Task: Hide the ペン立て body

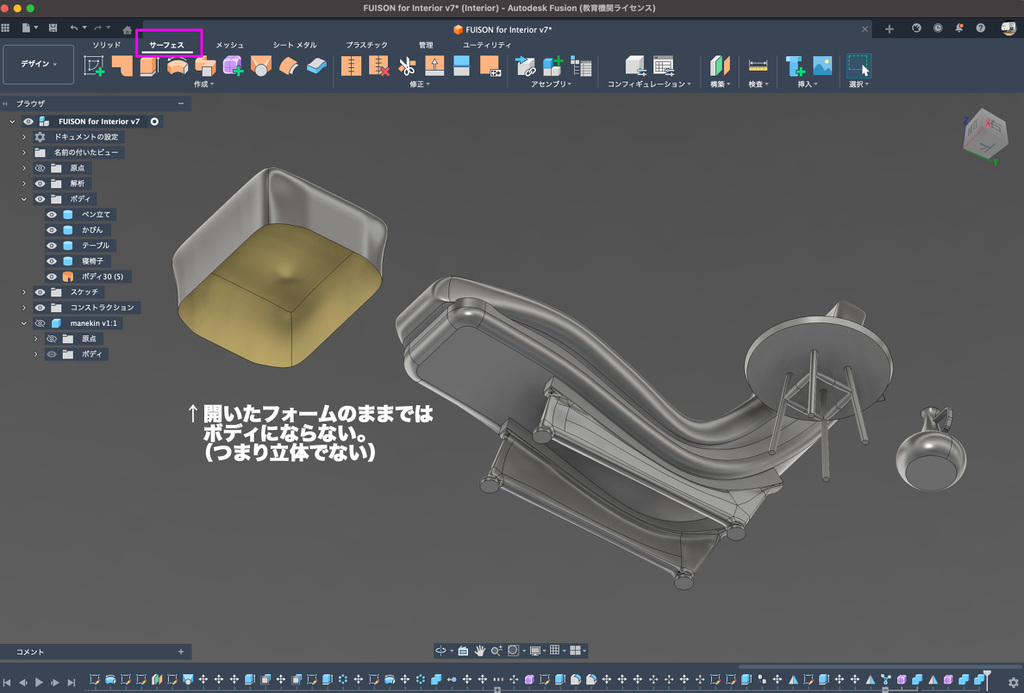Action: (x=52, y=215)
